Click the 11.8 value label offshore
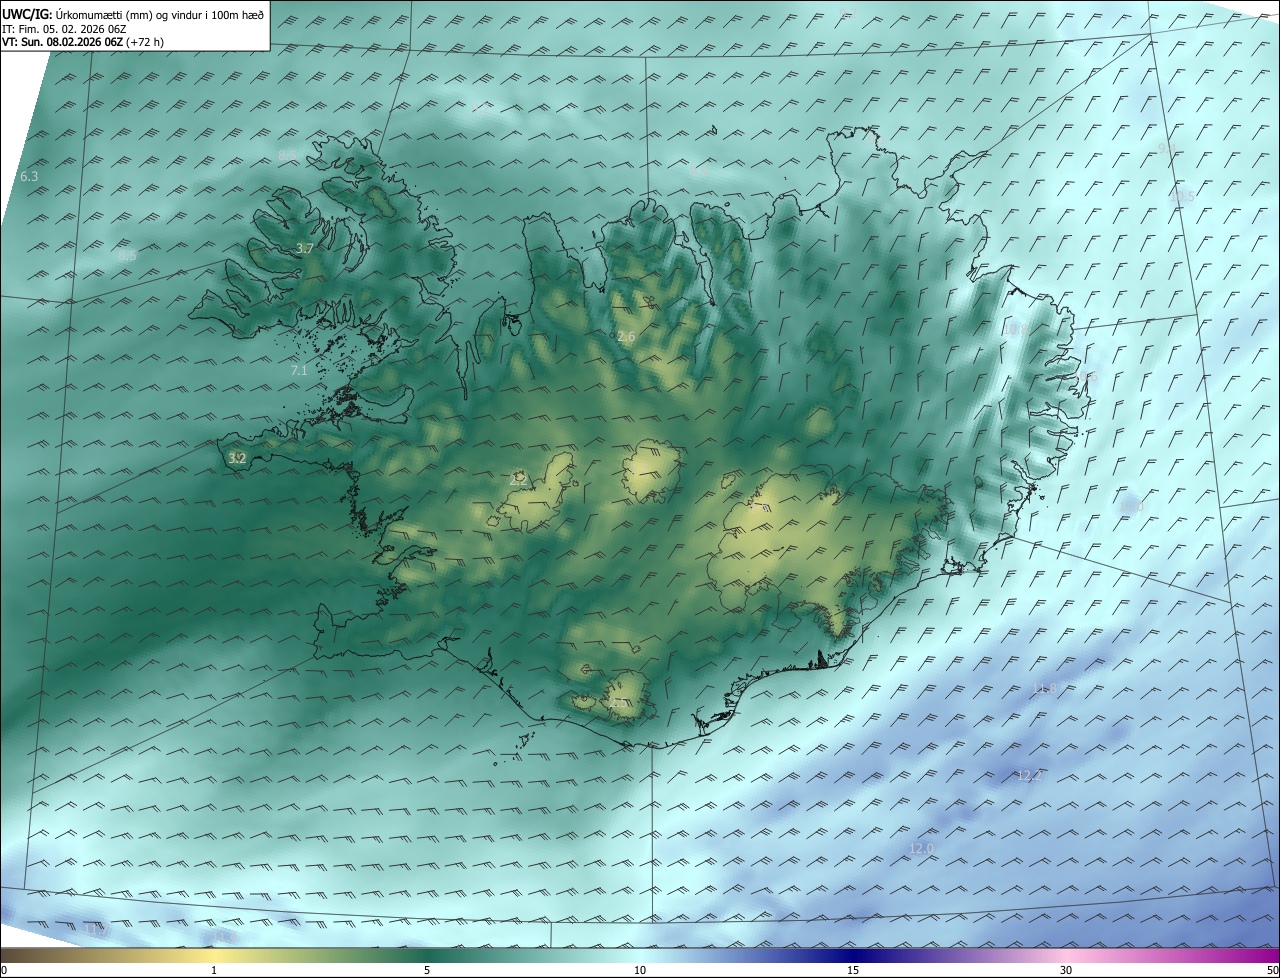The image size is (1280, 978). 1044,688
